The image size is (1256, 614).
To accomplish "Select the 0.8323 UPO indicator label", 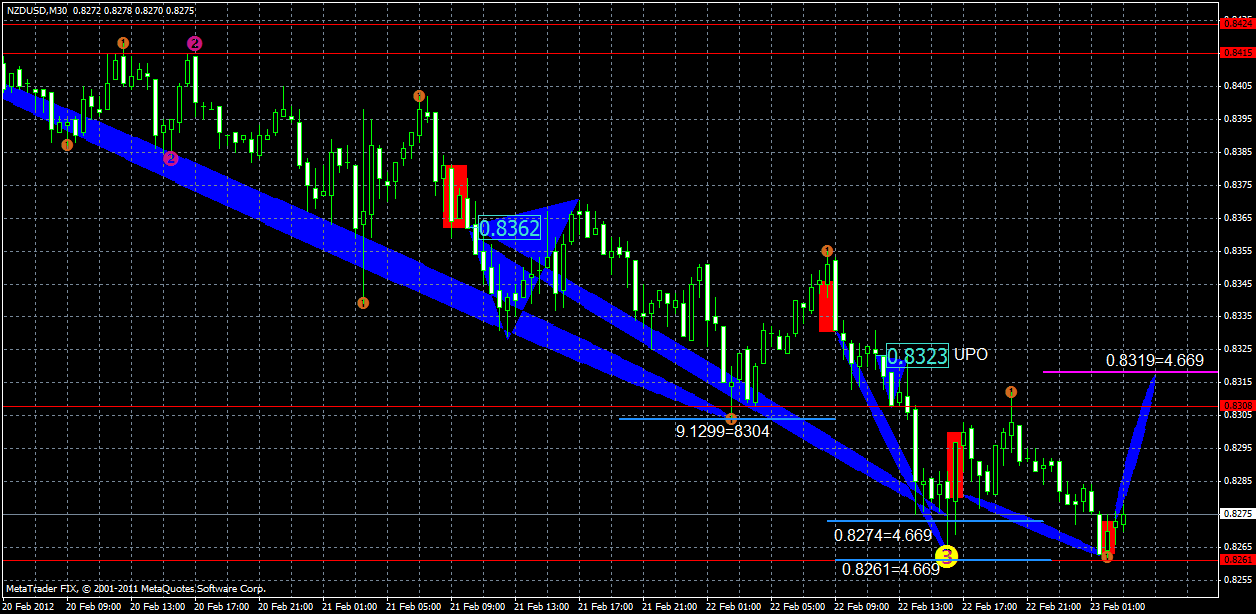I will click(x=916, y=354).
